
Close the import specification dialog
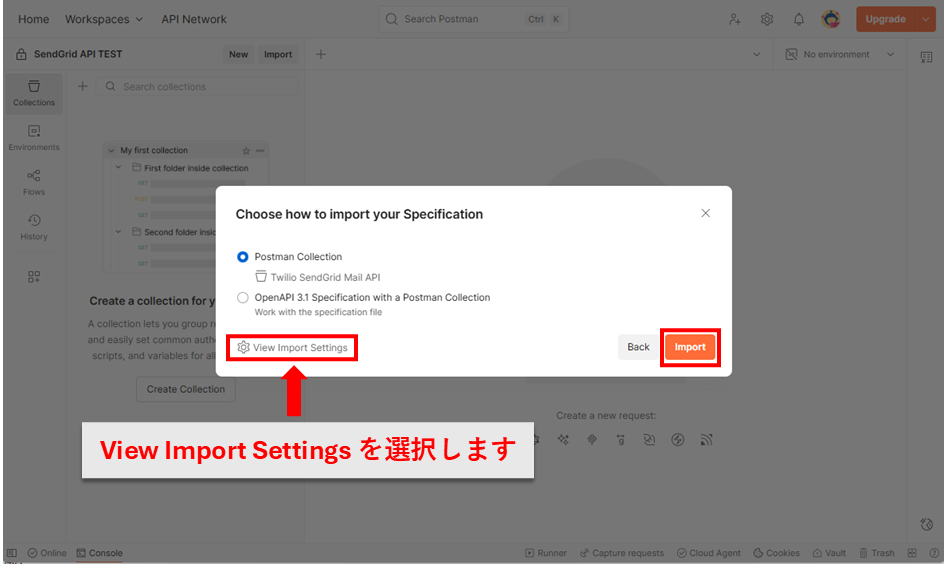click(x=705, y=213)
